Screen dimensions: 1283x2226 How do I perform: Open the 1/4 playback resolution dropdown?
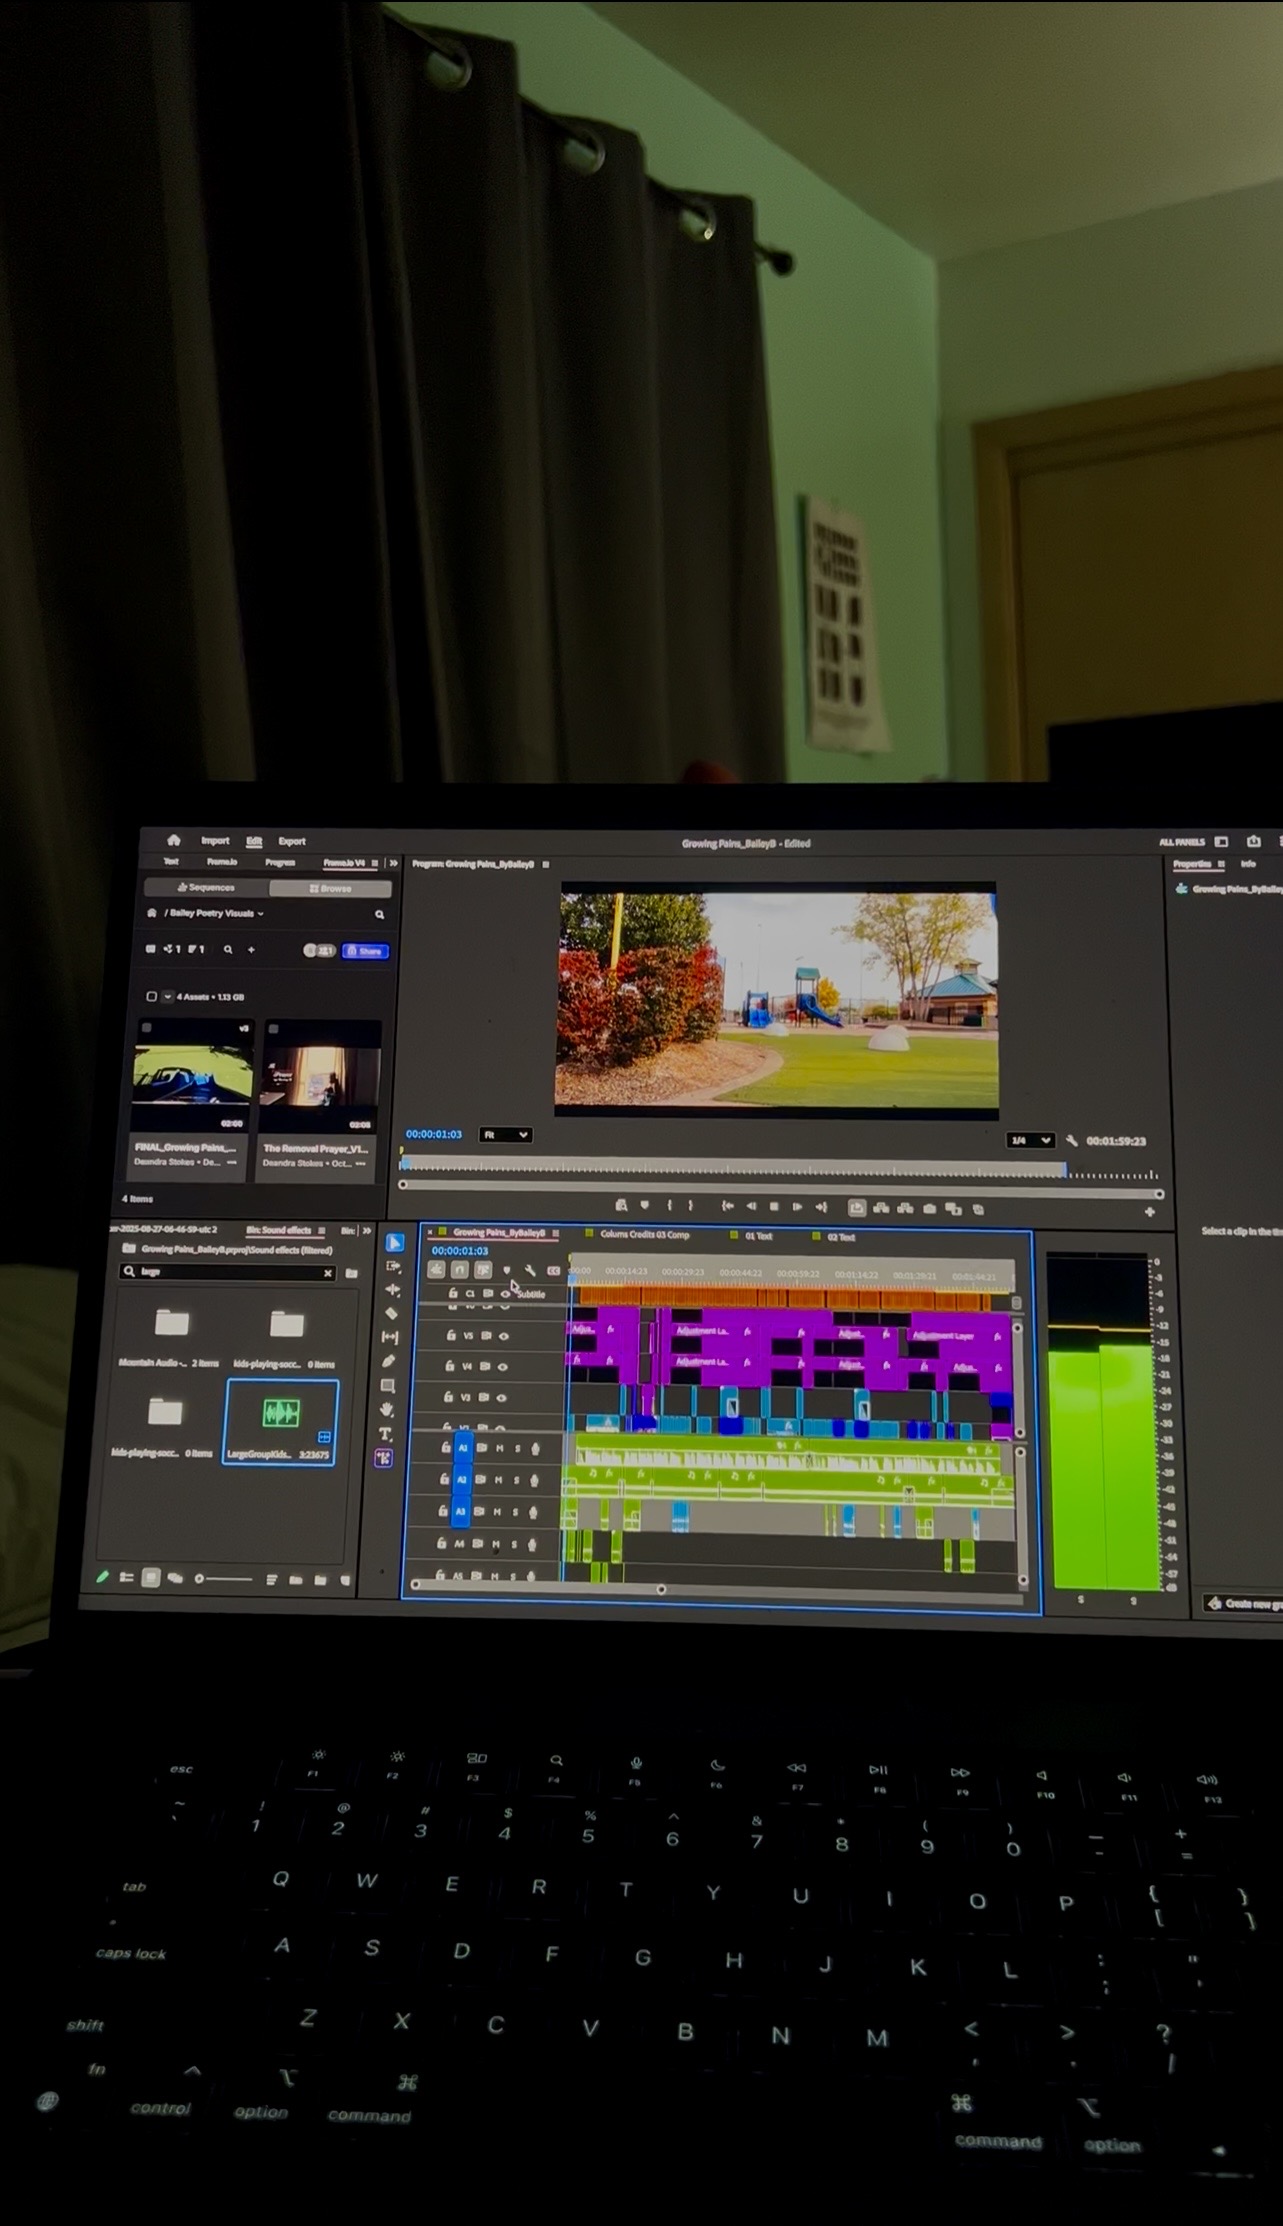point(1030,1140)
